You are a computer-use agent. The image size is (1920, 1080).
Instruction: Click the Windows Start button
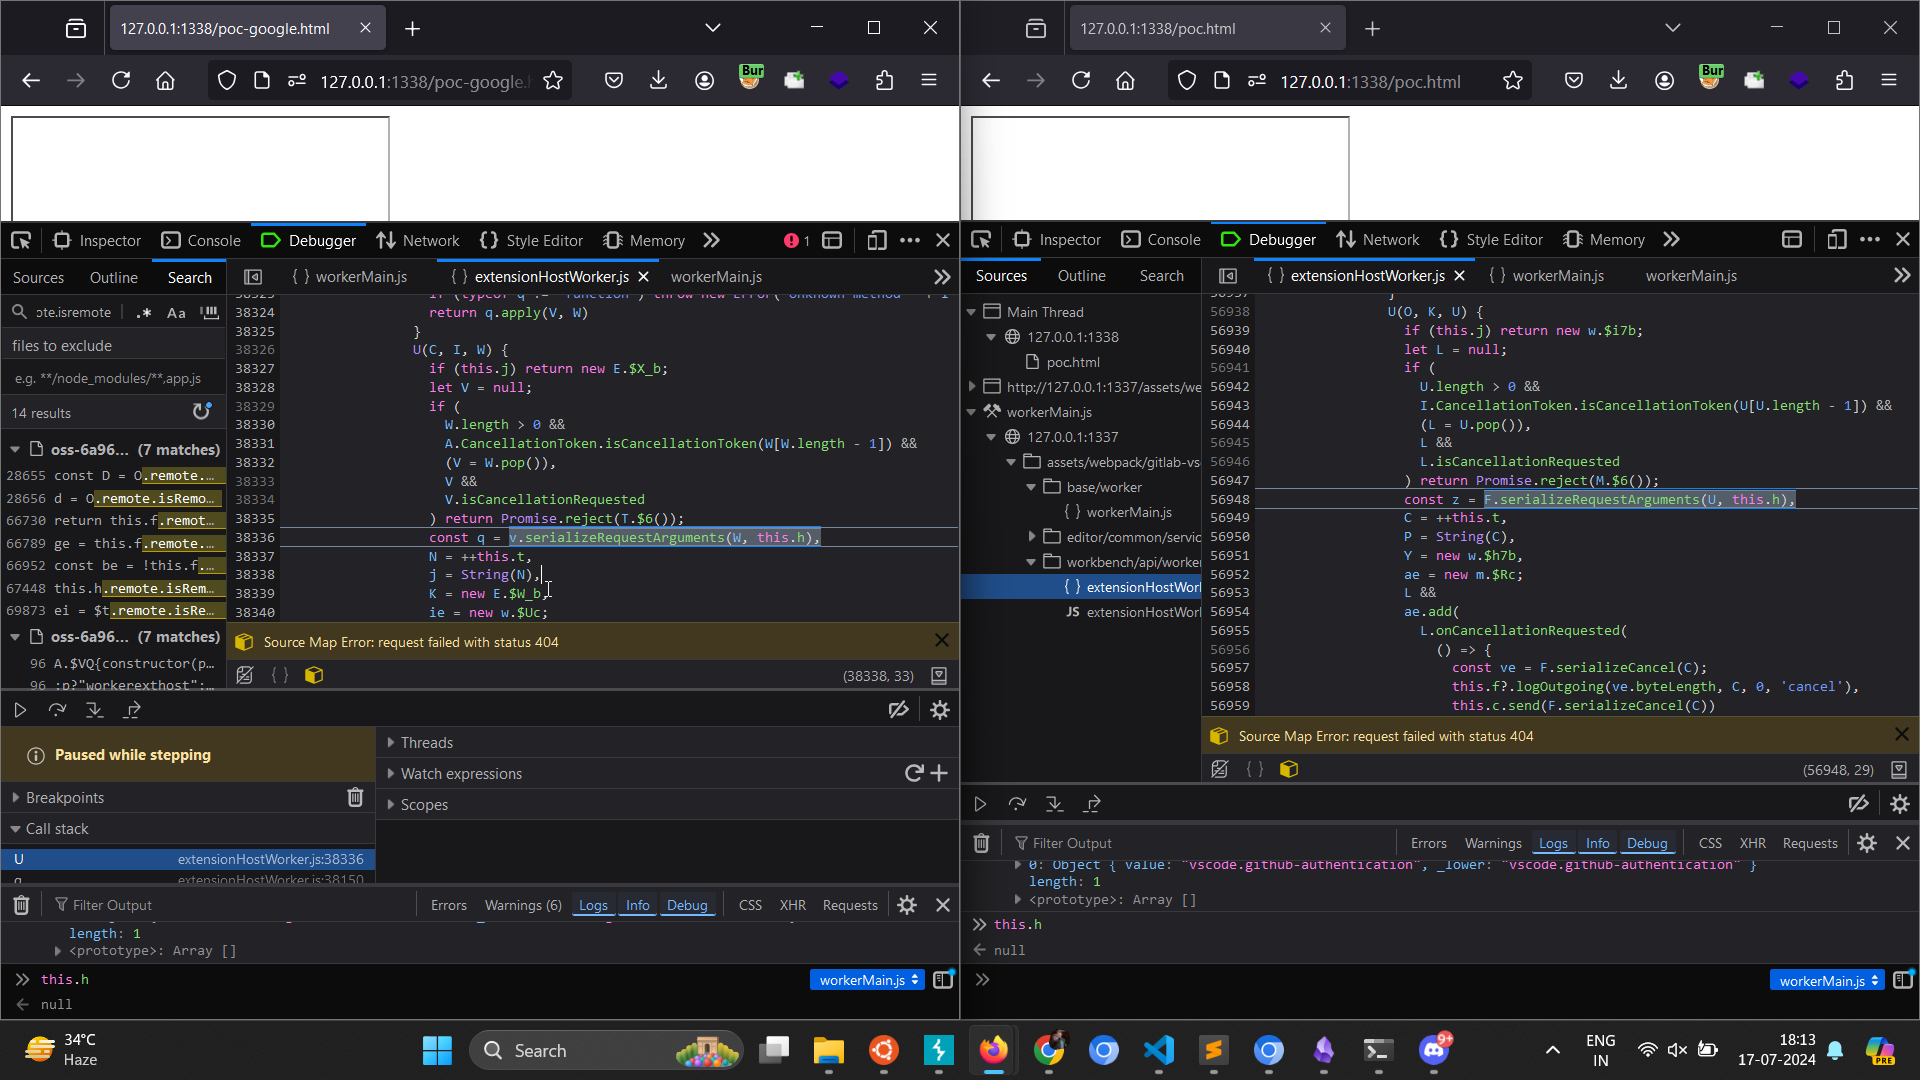point(437,1050)
